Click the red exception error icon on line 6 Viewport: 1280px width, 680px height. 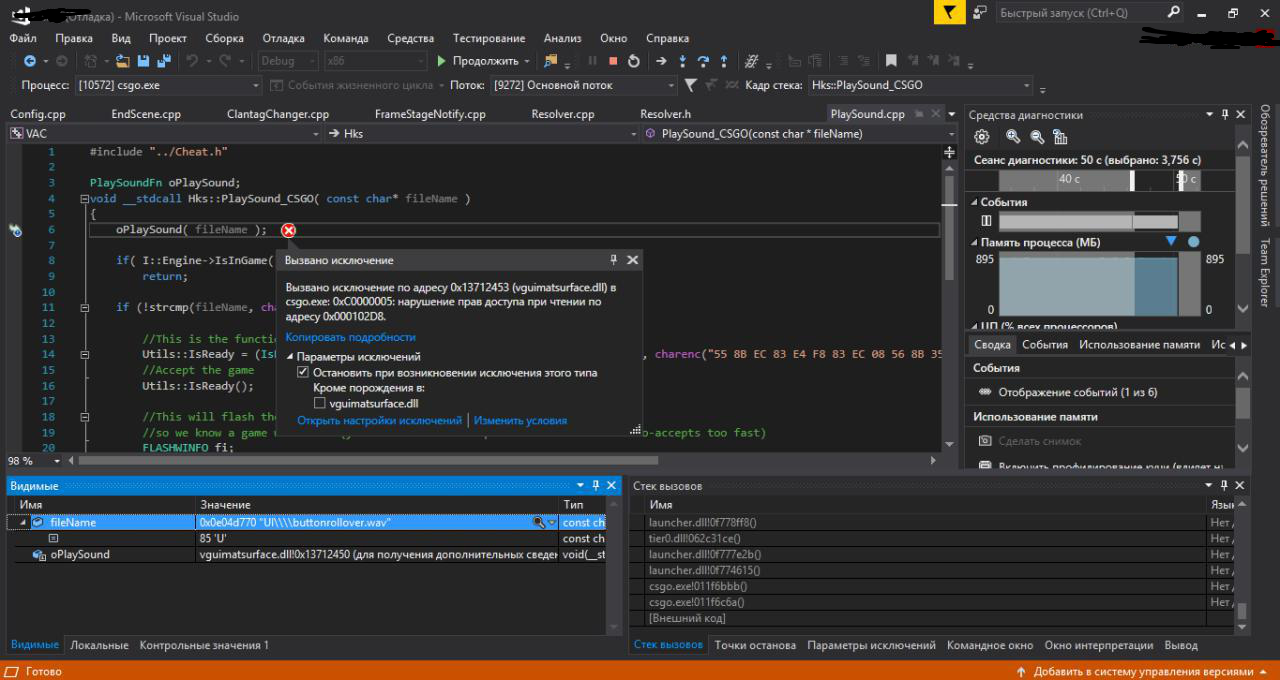289,230
